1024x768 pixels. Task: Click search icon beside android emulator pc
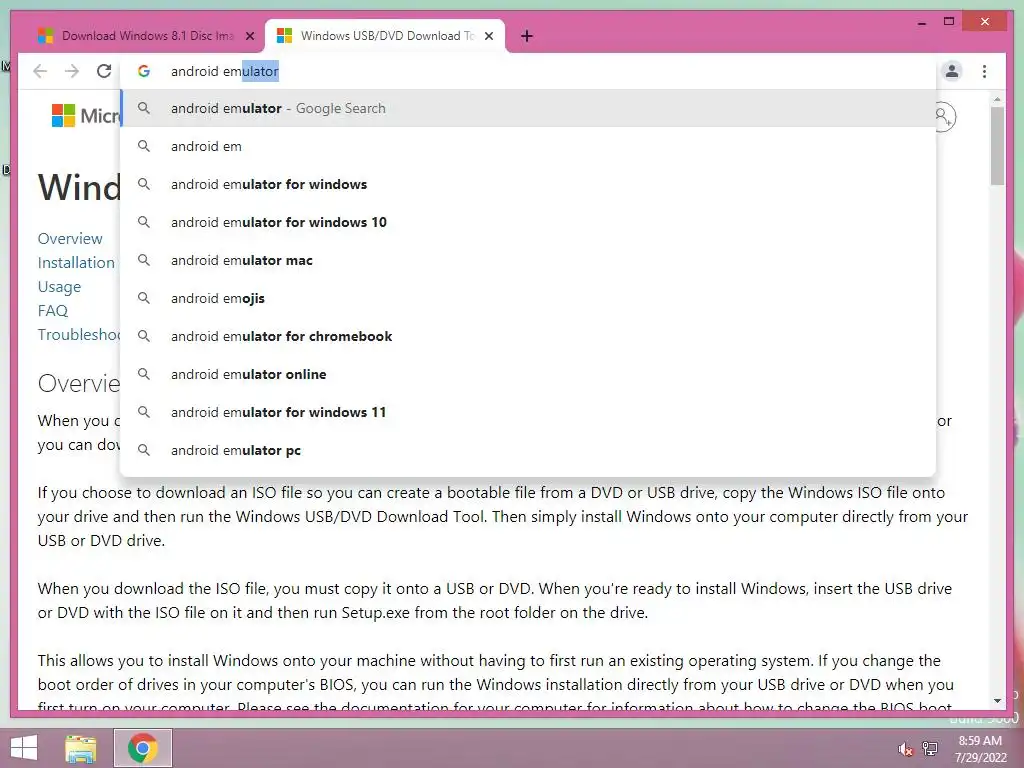tap(144, 450)
